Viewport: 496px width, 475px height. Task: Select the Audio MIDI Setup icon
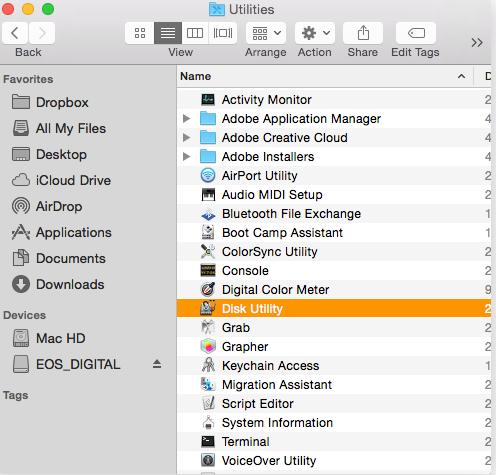coord(208,194)
